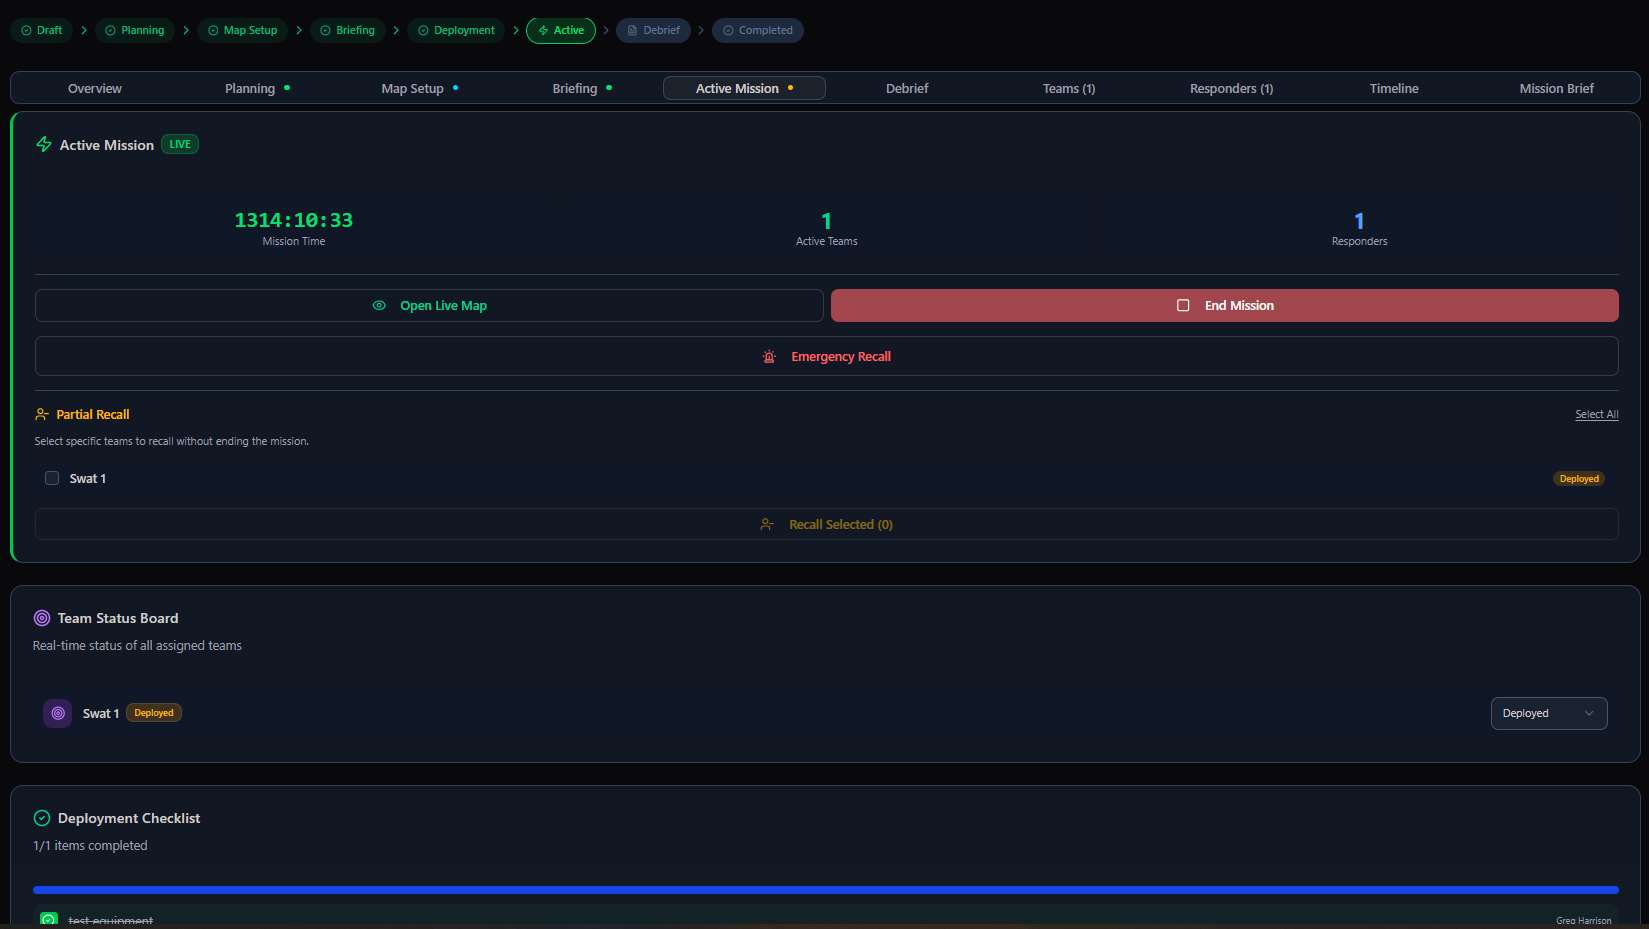1649x929 pixels.
Task: Toggle the test equipment checklist checkbox
Action: [x=48, y=920]
